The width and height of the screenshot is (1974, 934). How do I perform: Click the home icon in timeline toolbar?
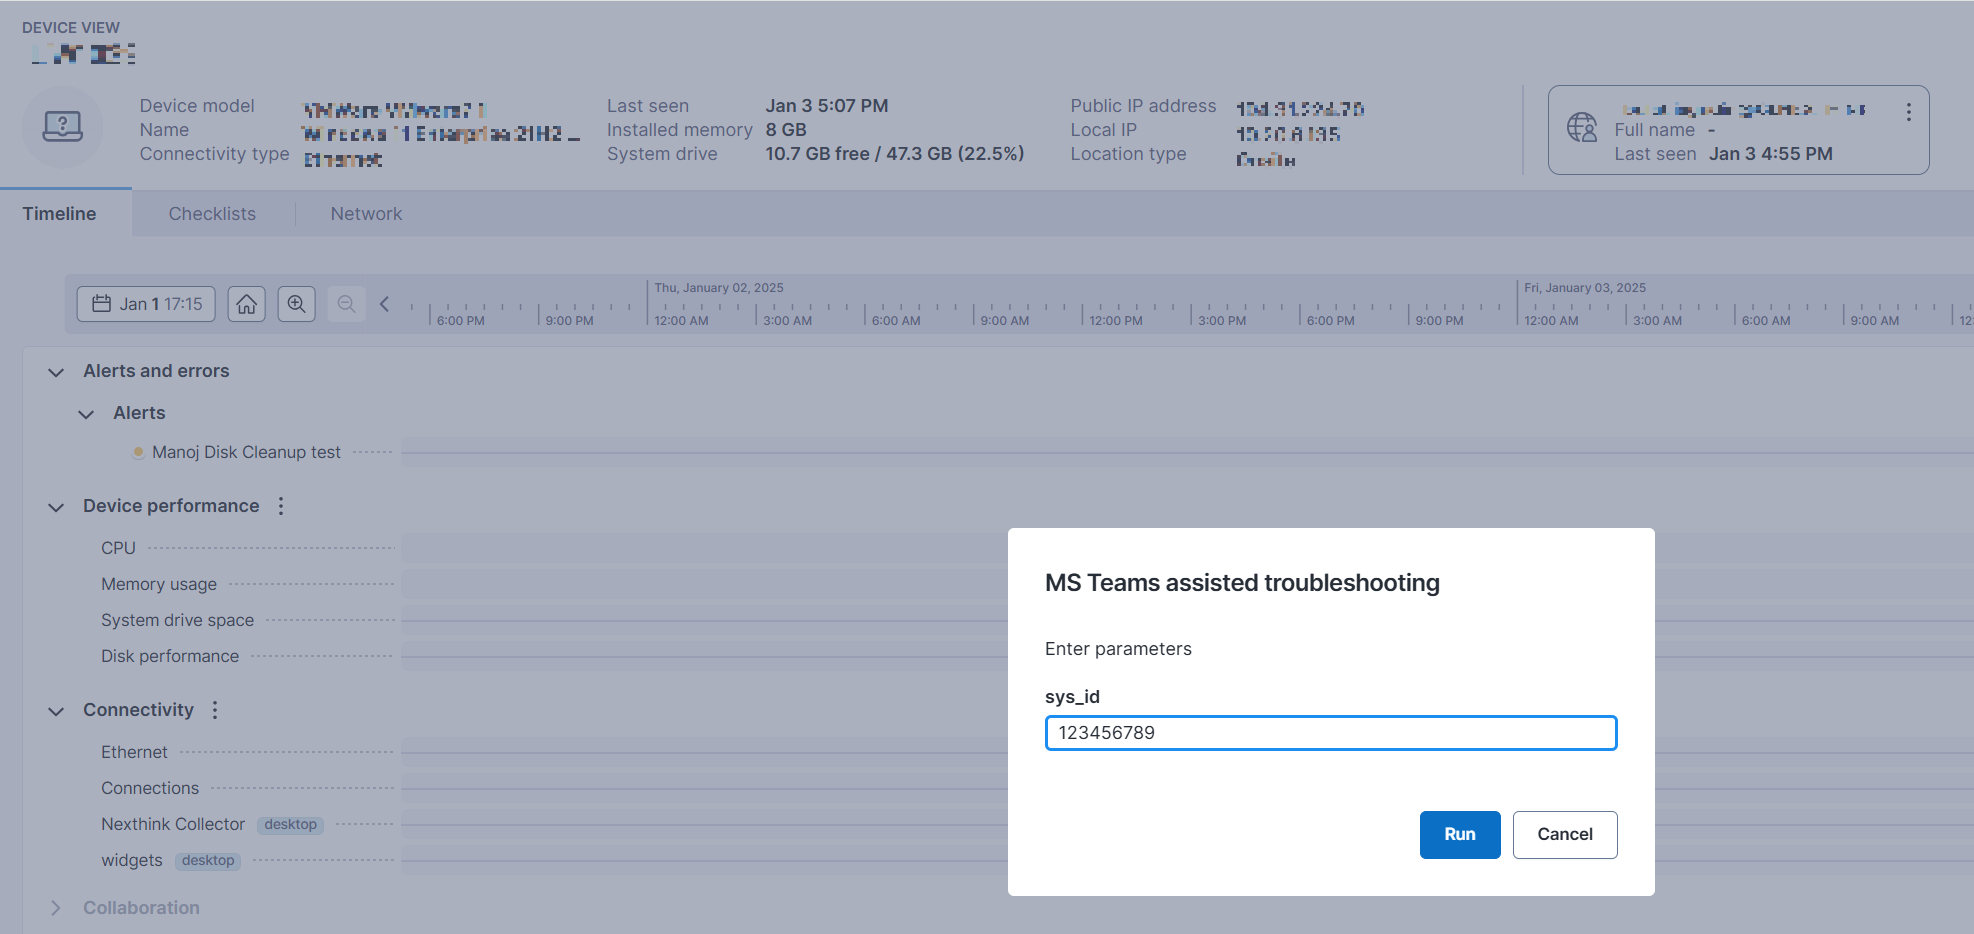coord(246,304)
